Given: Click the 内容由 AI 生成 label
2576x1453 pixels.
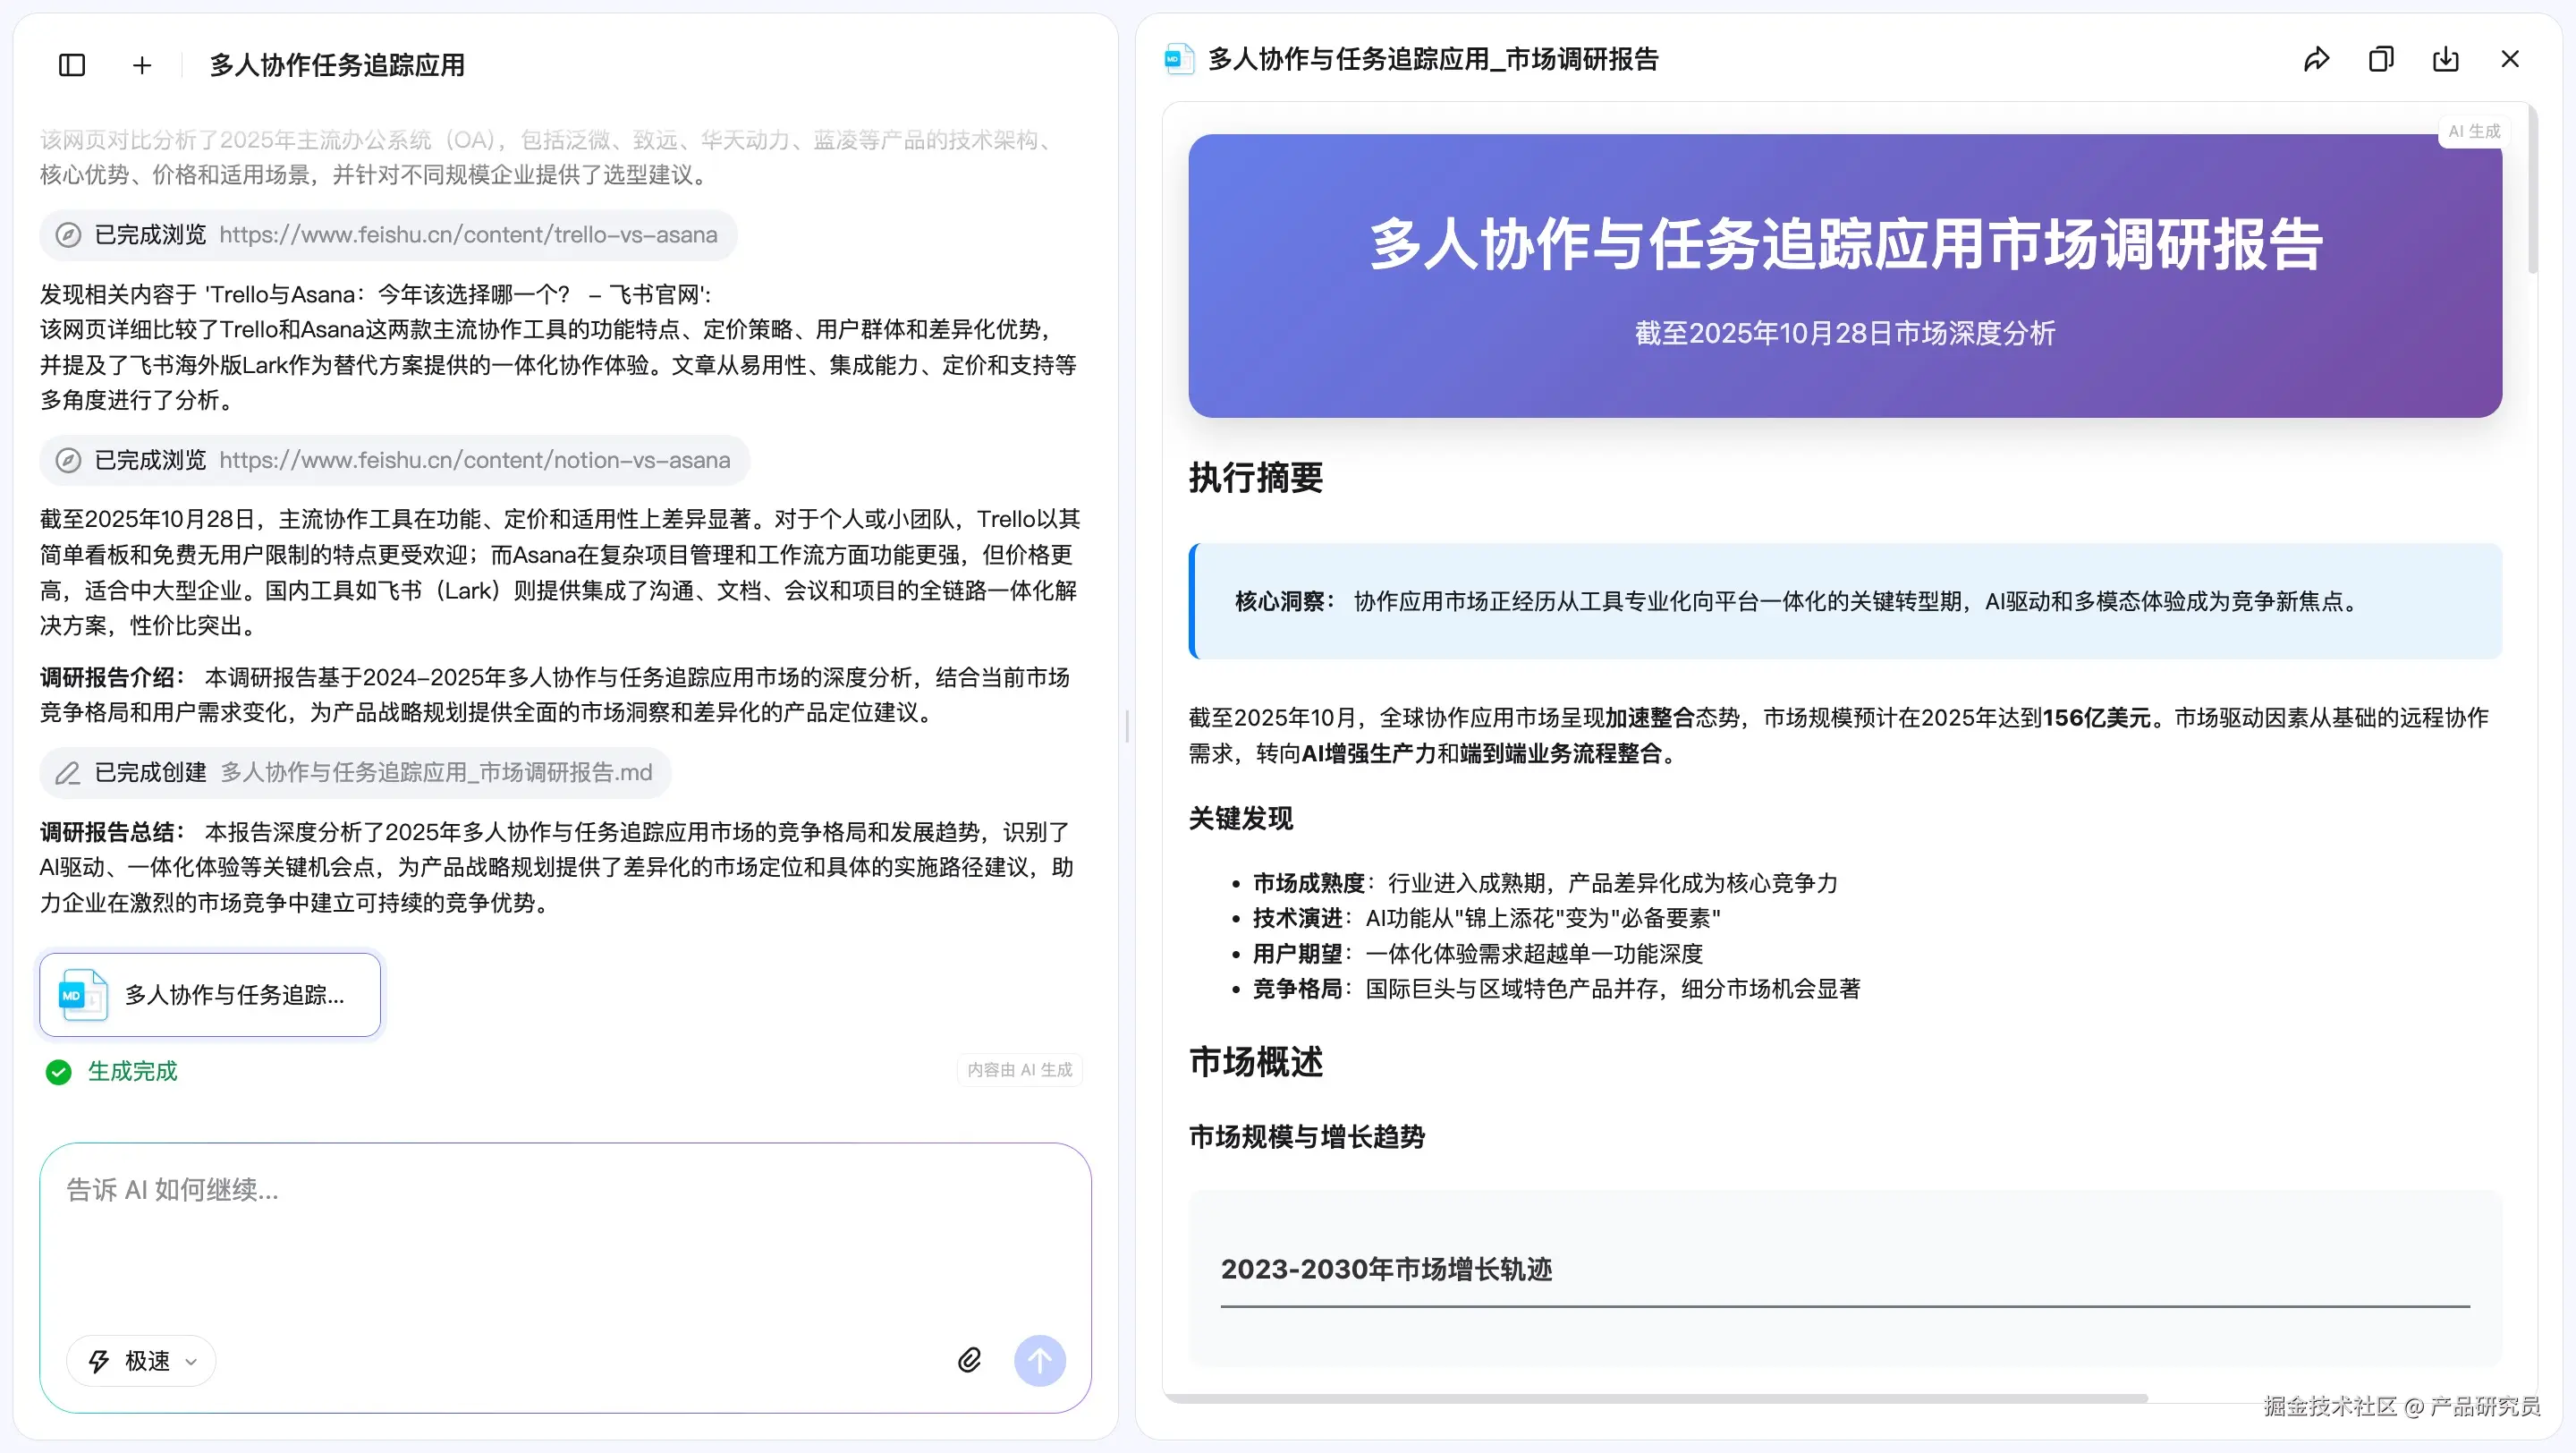Looking at the screenshot, I should (x=1019, y=1069).
